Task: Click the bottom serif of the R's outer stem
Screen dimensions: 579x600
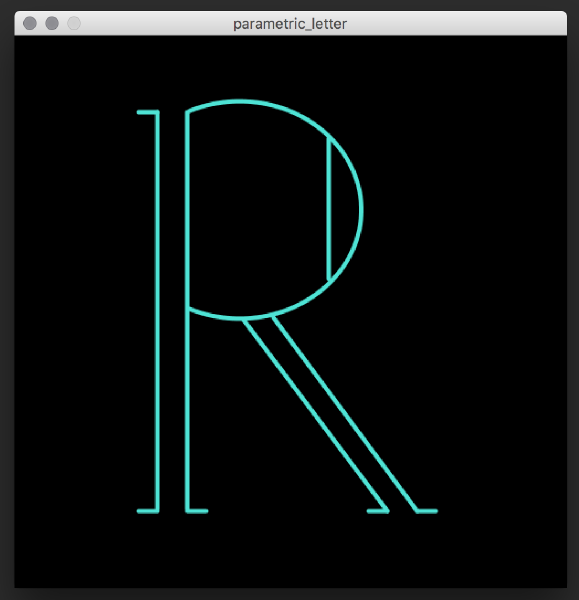Action: tap(148, 511)
